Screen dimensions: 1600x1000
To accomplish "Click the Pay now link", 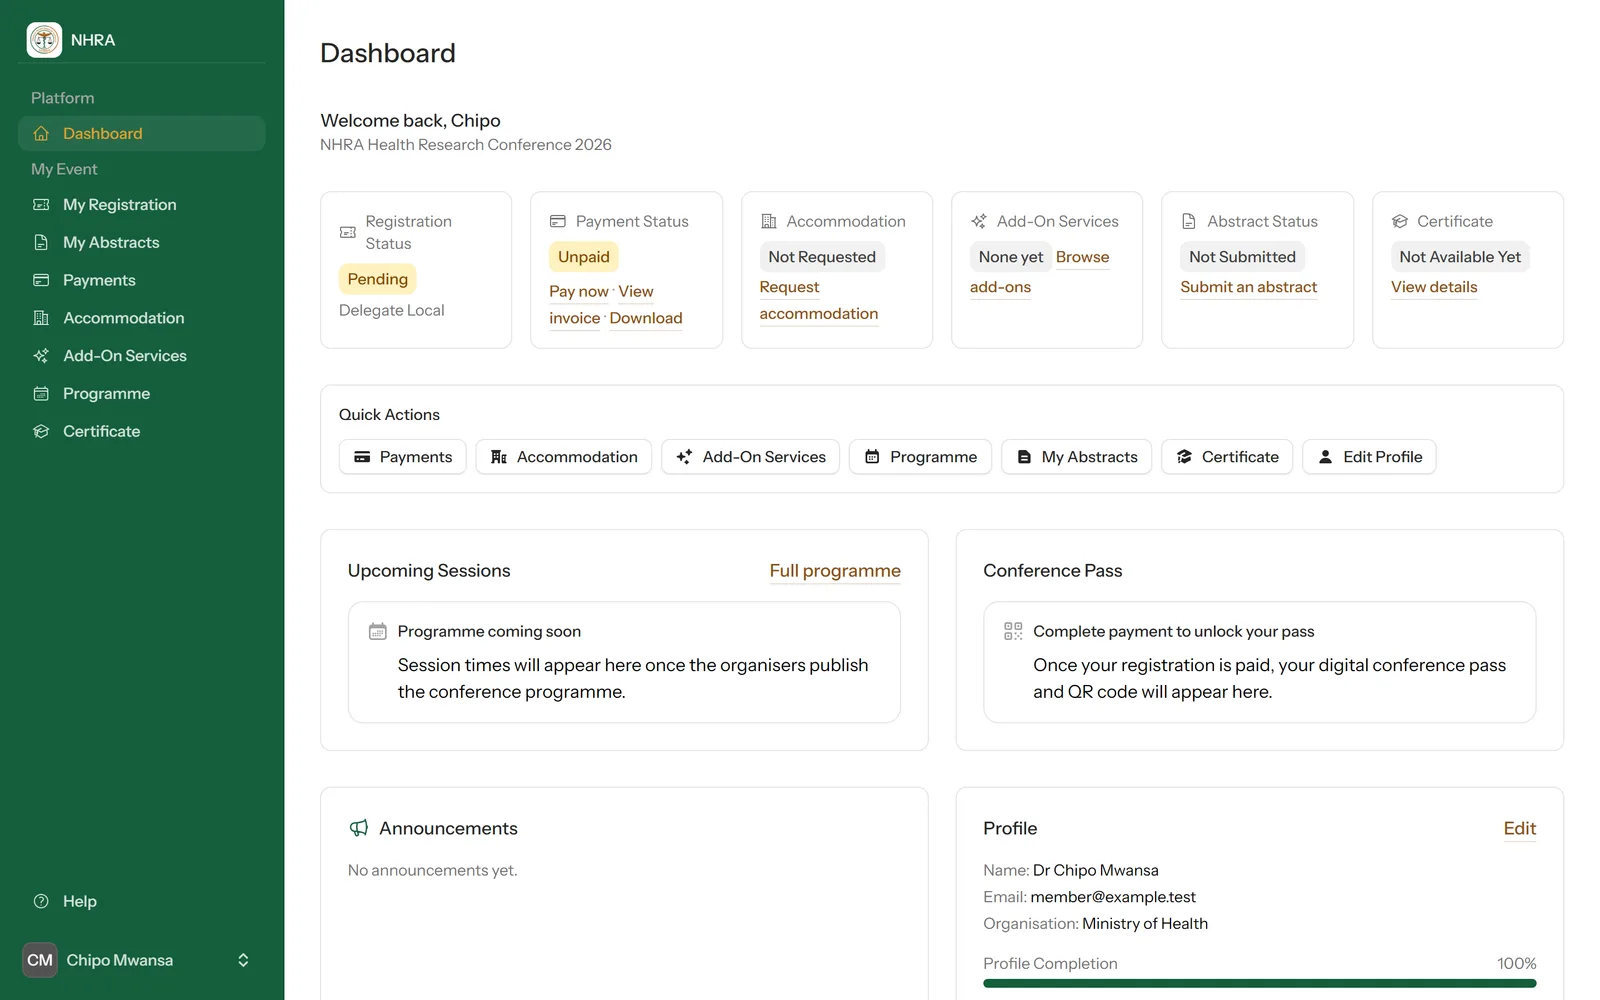I will [579, 292].
